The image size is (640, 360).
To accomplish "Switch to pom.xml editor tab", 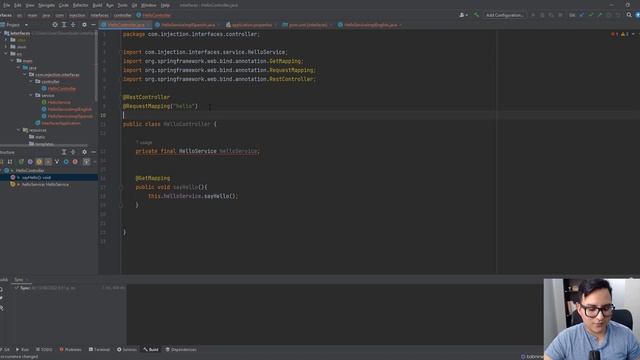I will [x=308, y=25].
